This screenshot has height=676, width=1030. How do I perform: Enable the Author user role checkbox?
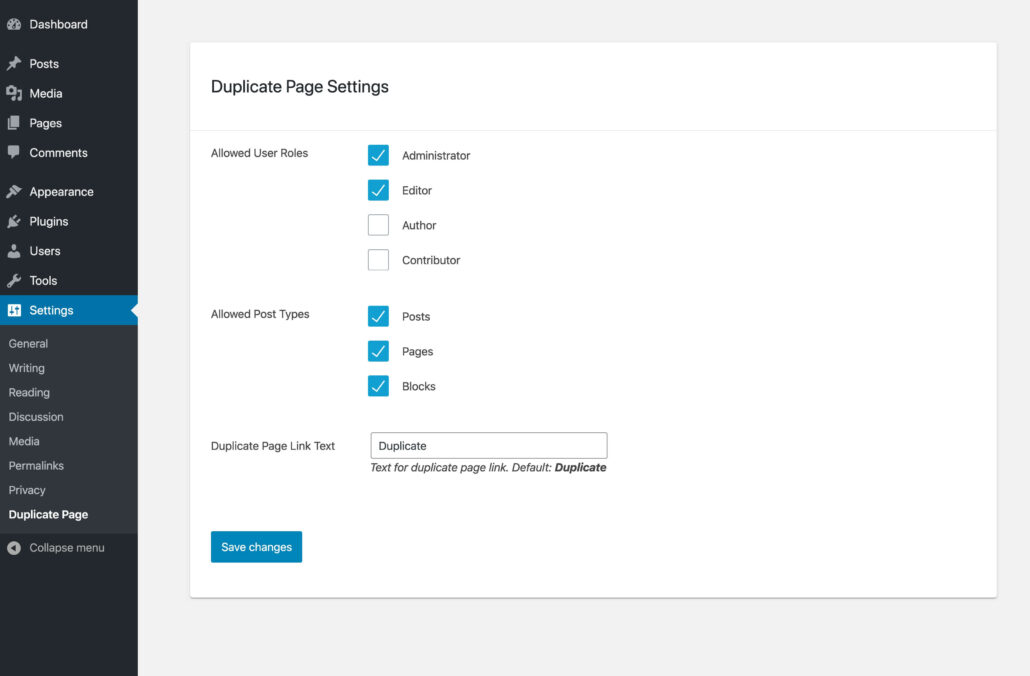[x=378, y=224]
